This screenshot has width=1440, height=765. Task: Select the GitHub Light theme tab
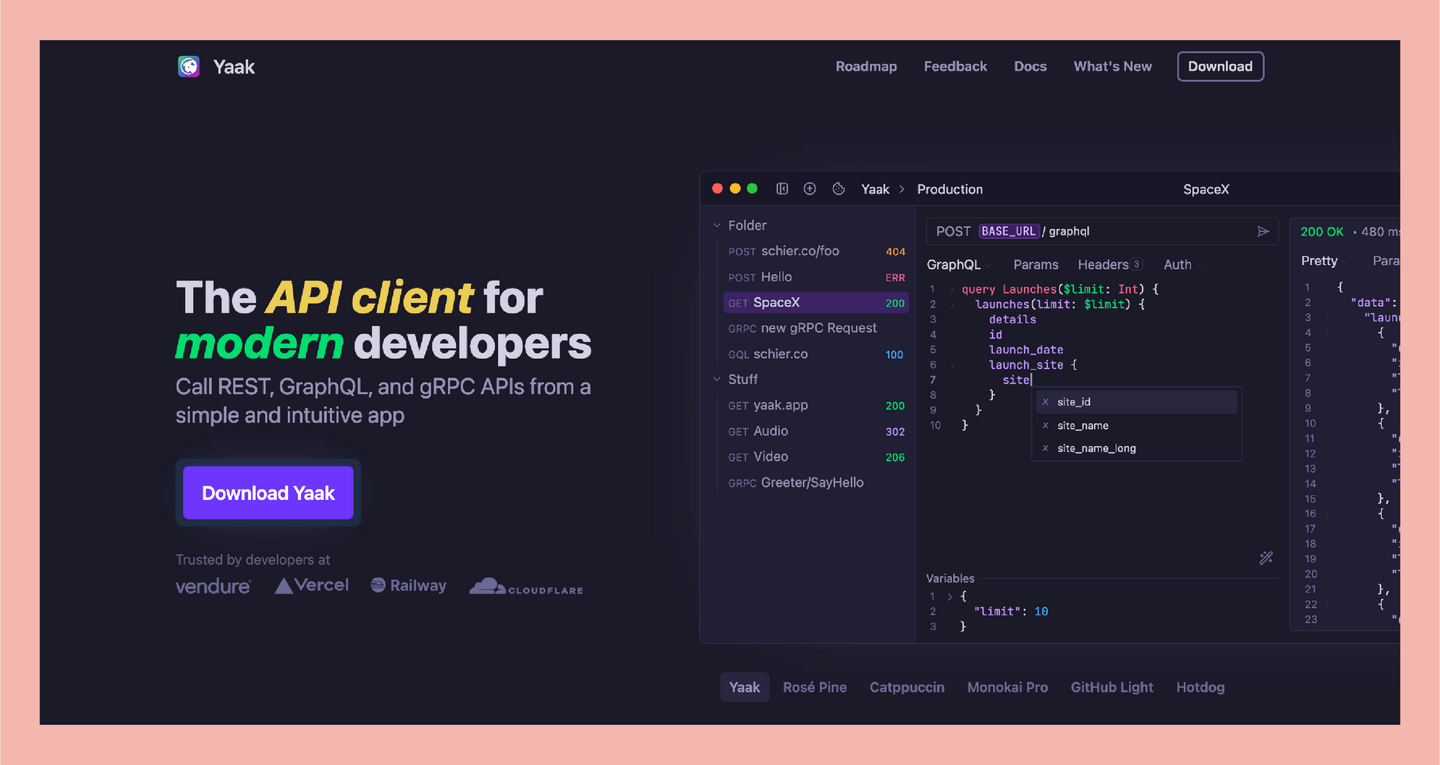click(x=1112, y=687)
